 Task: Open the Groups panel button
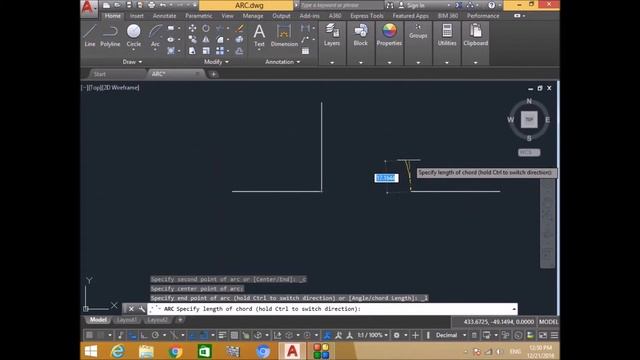[418, 32]
